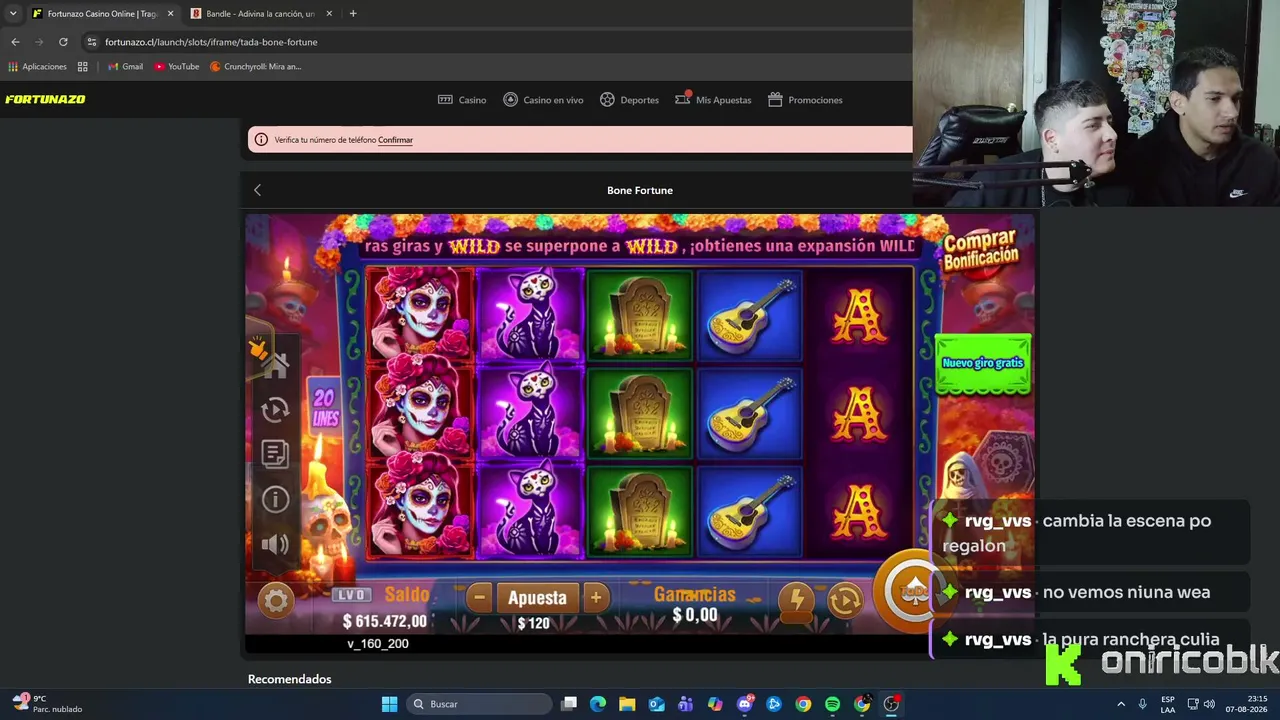Open the Crunchyroll bookmark
The image size is (1280, 720).
coord(256,67)
